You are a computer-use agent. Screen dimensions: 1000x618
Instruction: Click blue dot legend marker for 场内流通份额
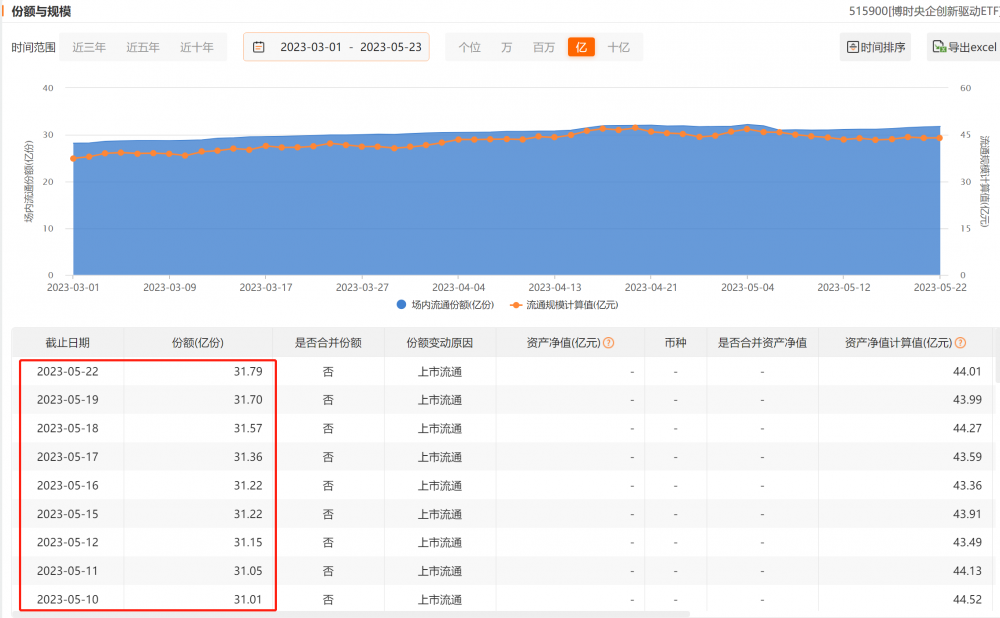click(401, 305)
